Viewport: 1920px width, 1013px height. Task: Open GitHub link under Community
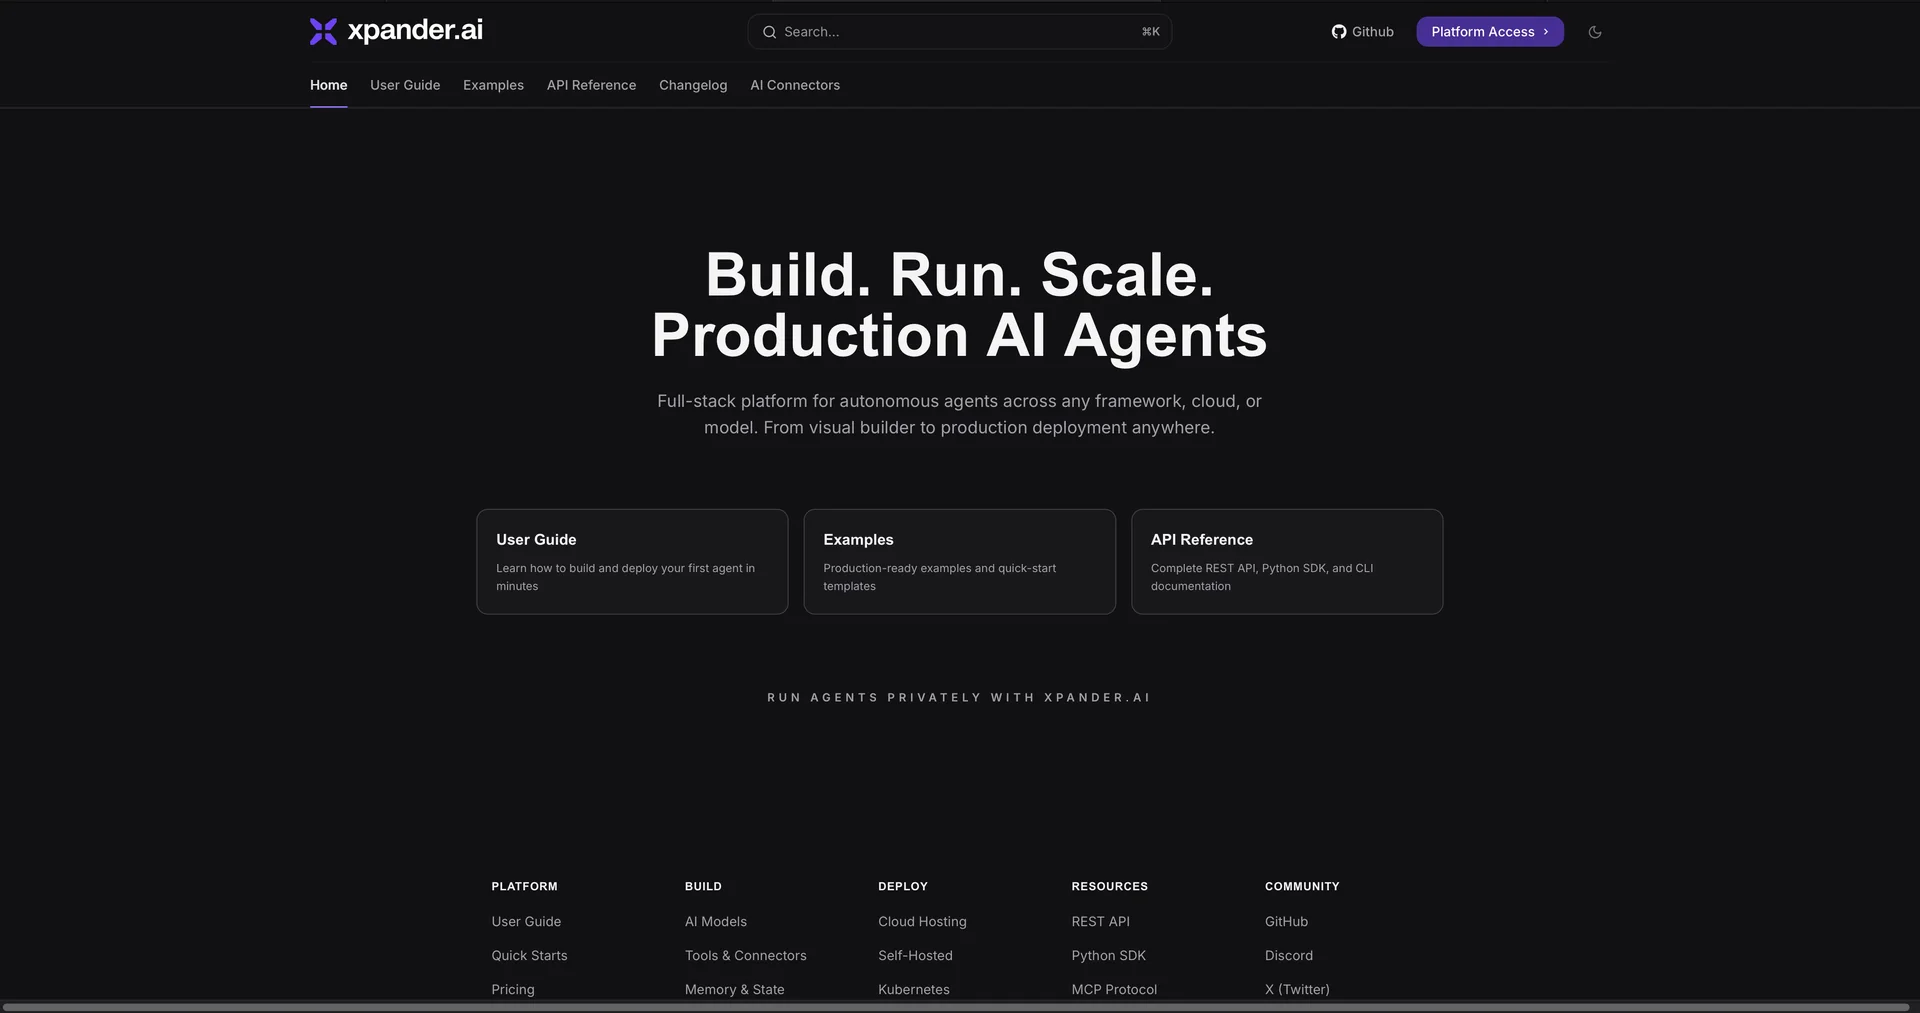(x=1286, y=922)
